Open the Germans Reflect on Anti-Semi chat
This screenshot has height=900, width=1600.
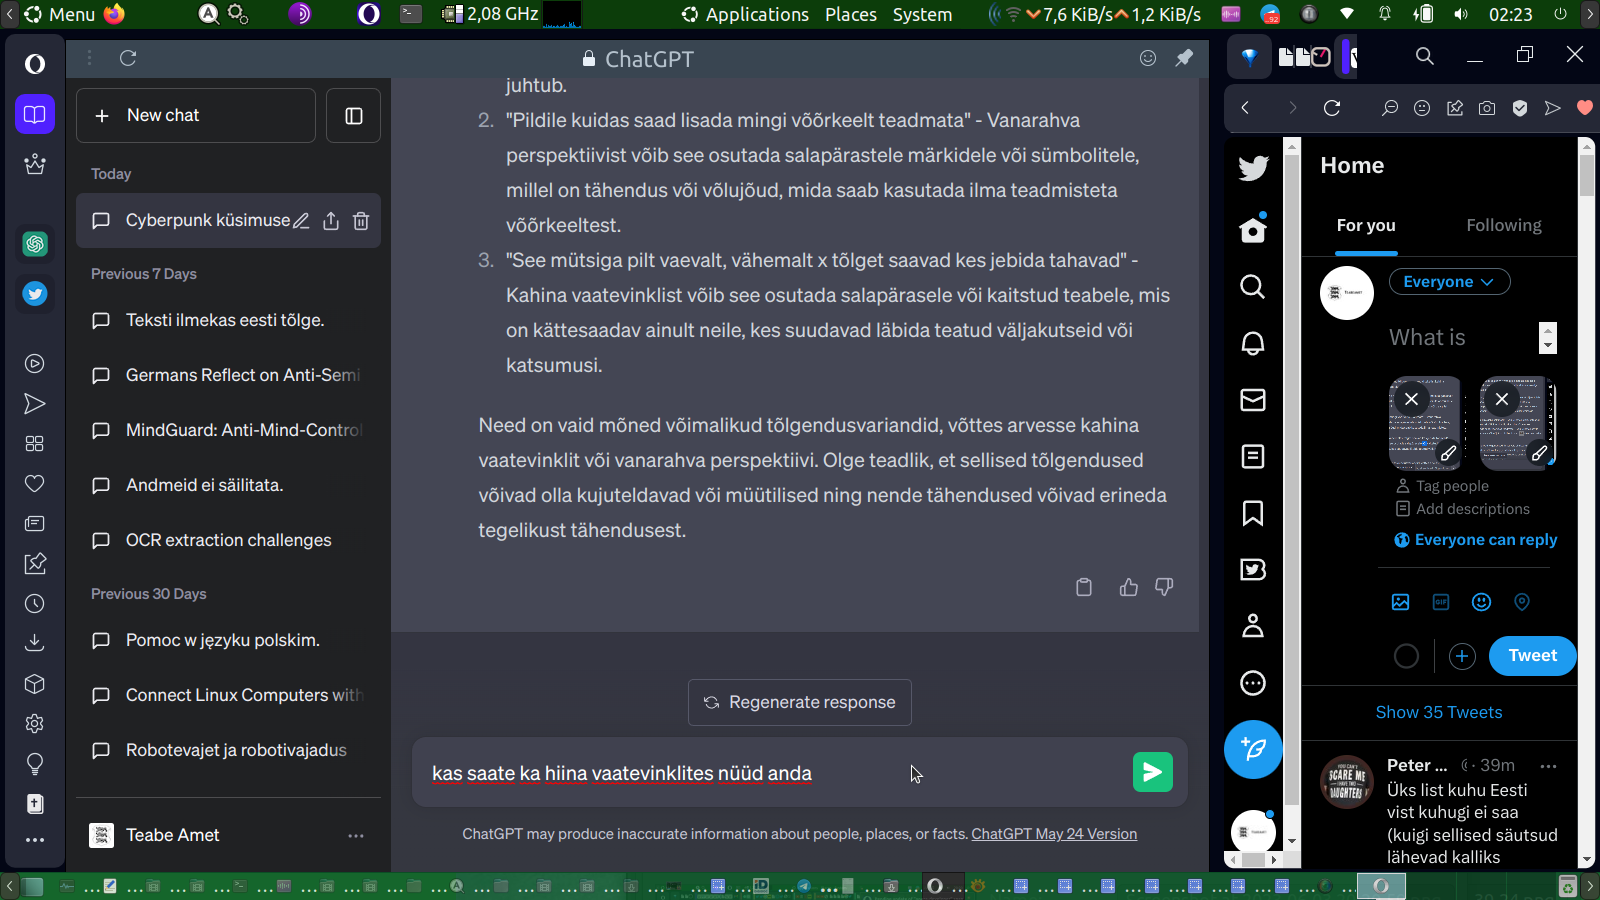pos(228,375)
